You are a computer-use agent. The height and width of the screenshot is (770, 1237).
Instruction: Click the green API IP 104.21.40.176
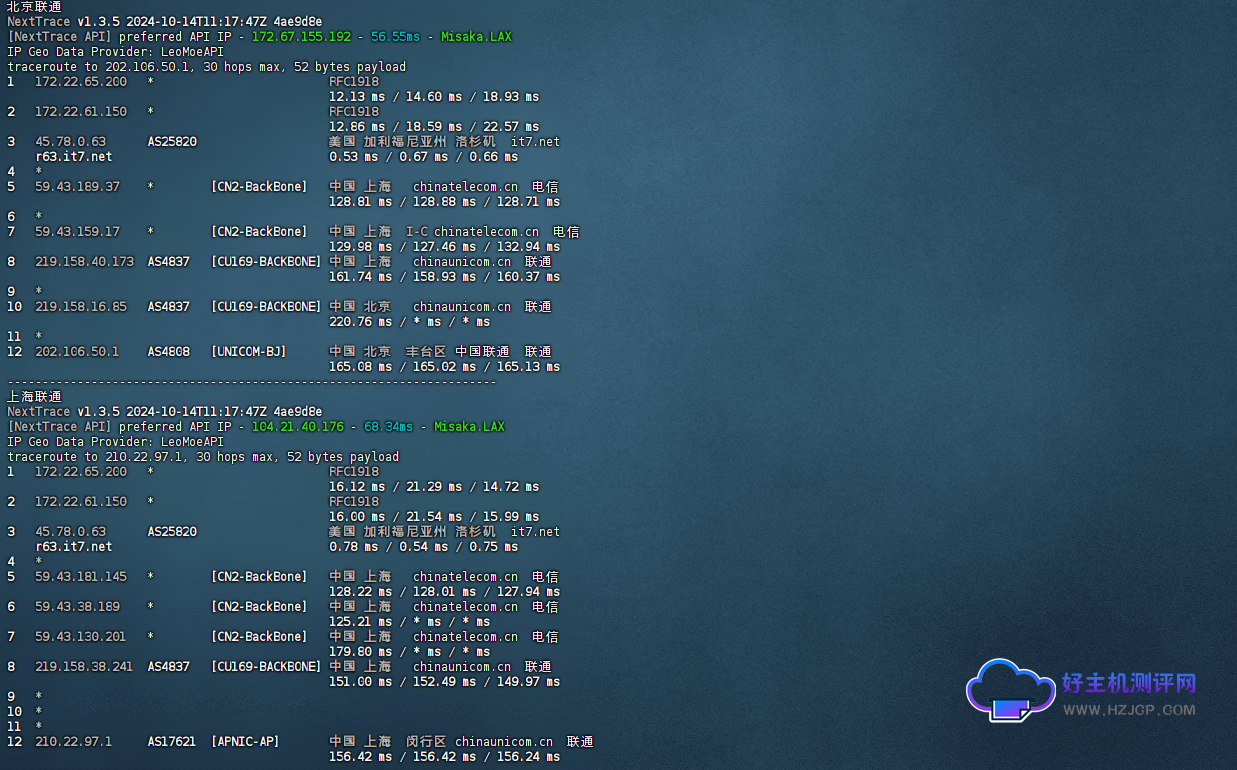pyautogui.click(x=297, y=427)
